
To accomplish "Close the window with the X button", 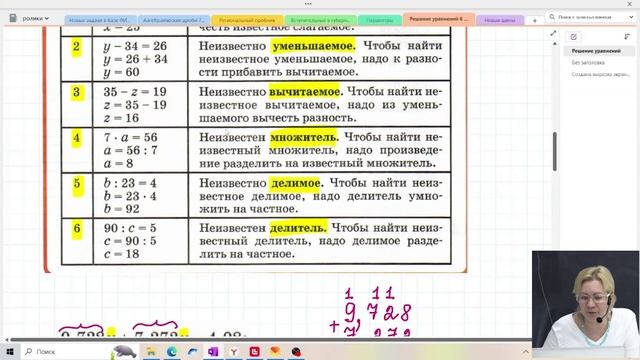I will click(x=629, y=4).
